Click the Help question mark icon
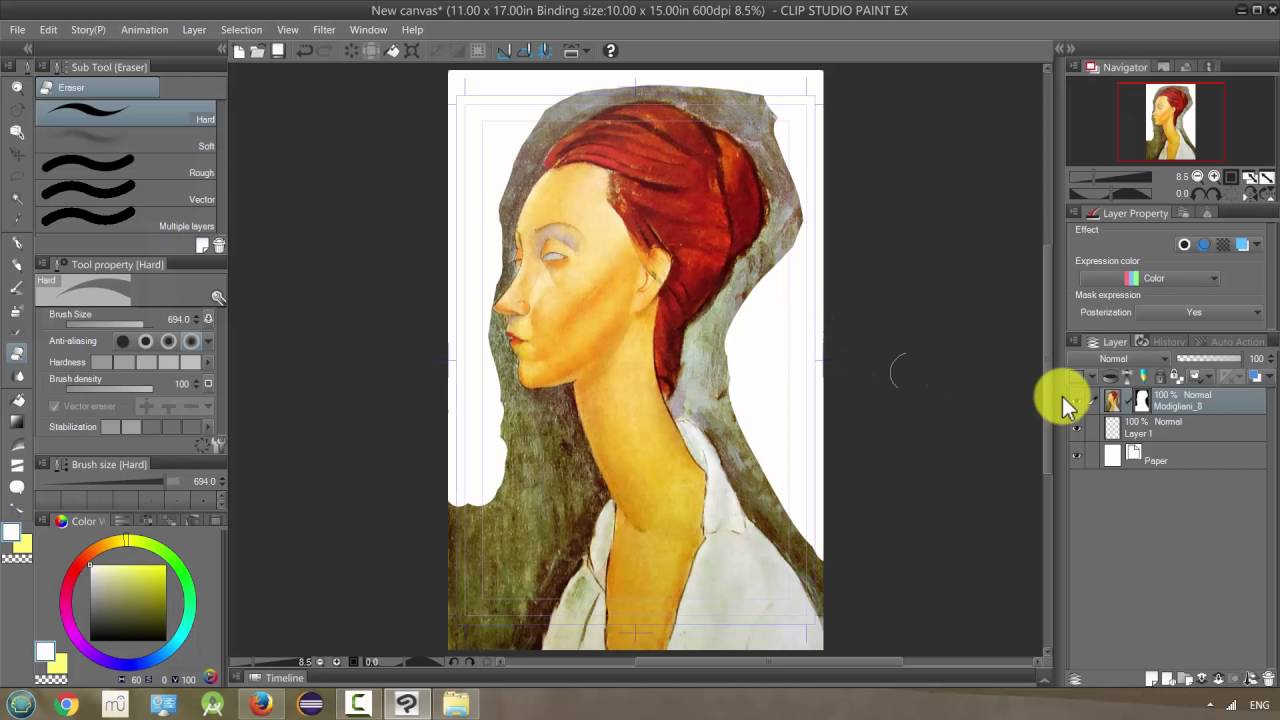 (611, 51)
